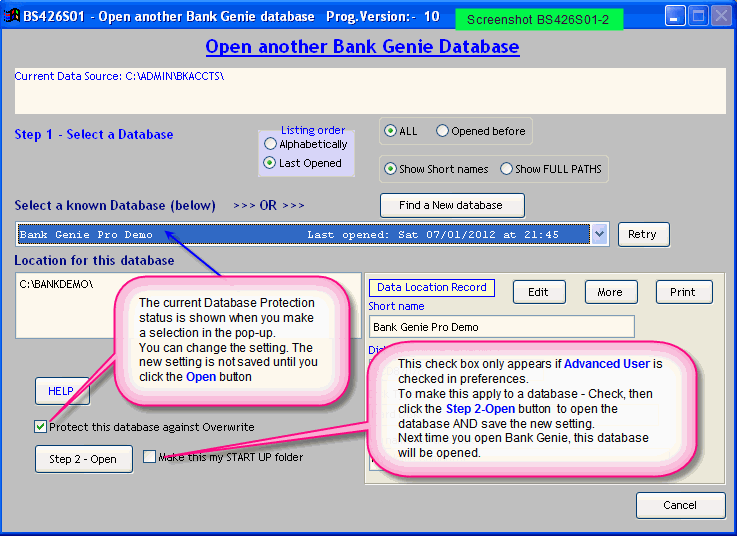
Task: Open HELP for this screen
Action: click(x=62, y=391)
